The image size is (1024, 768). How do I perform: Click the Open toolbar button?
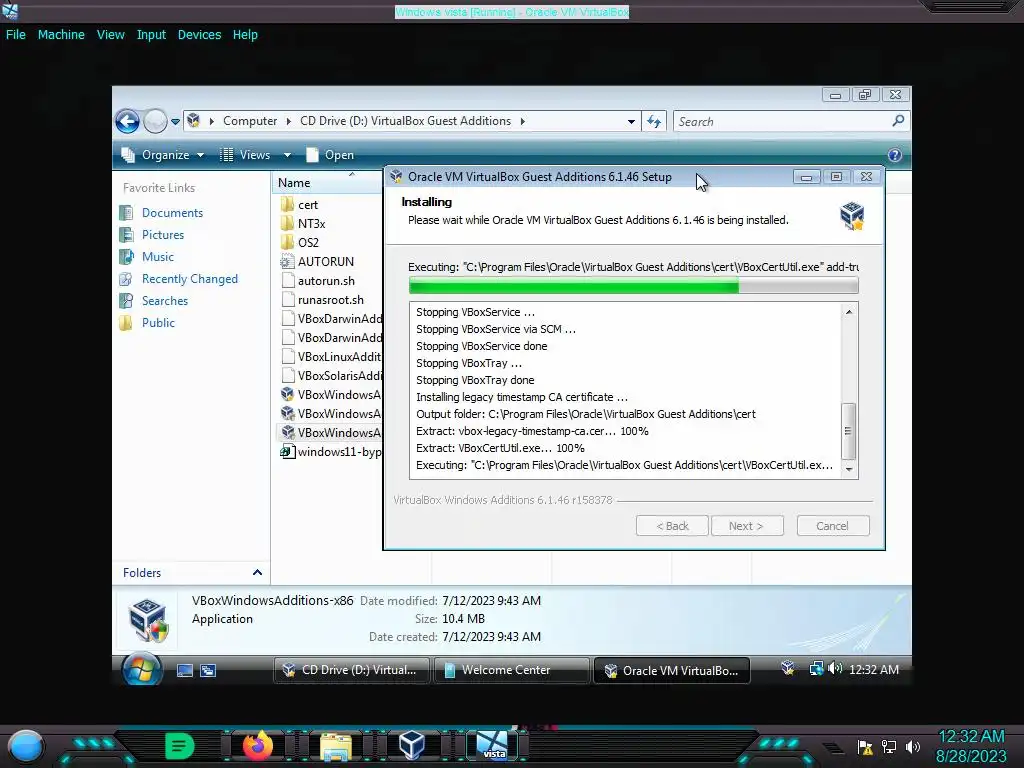tap(330, 155)
